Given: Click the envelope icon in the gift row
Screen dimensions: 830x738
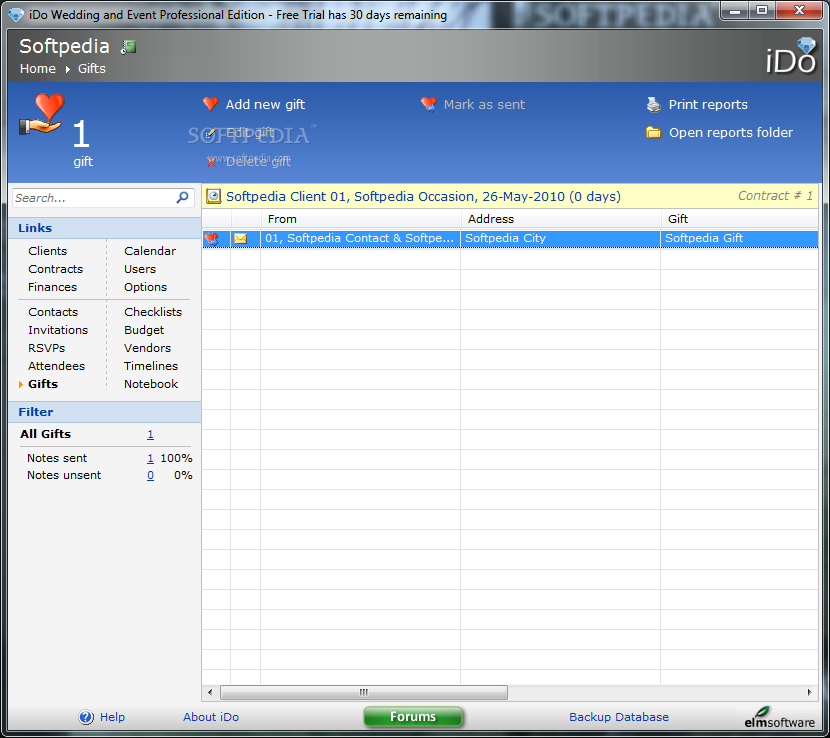Looking at the screenshot, I should [240, 239].
